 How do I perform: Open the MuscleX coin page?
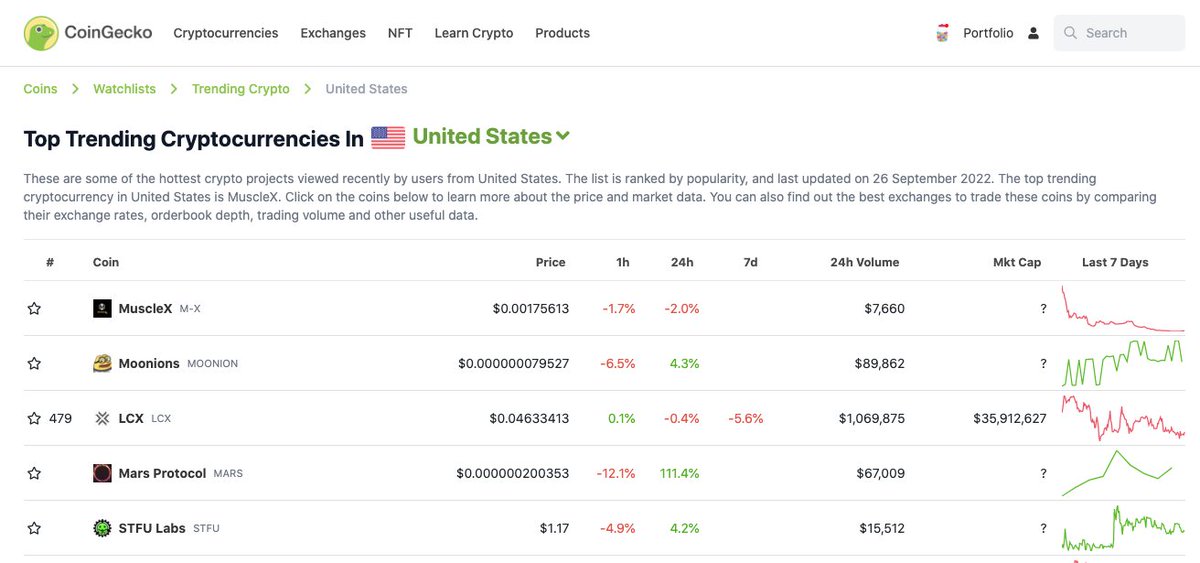tap(145, 308)
